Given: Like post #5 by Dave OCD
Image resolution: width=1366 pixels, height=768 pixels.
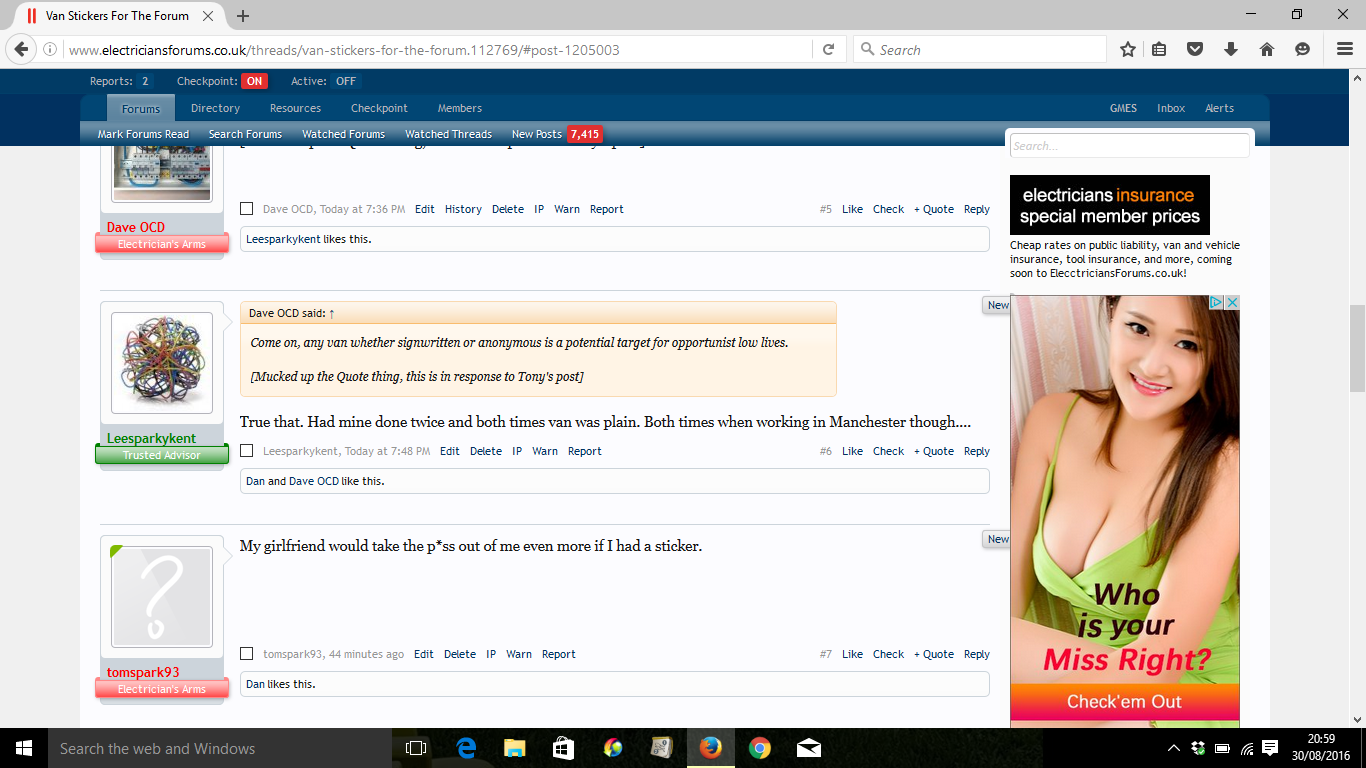Looking at the screenshot, I should pos(852,209).
